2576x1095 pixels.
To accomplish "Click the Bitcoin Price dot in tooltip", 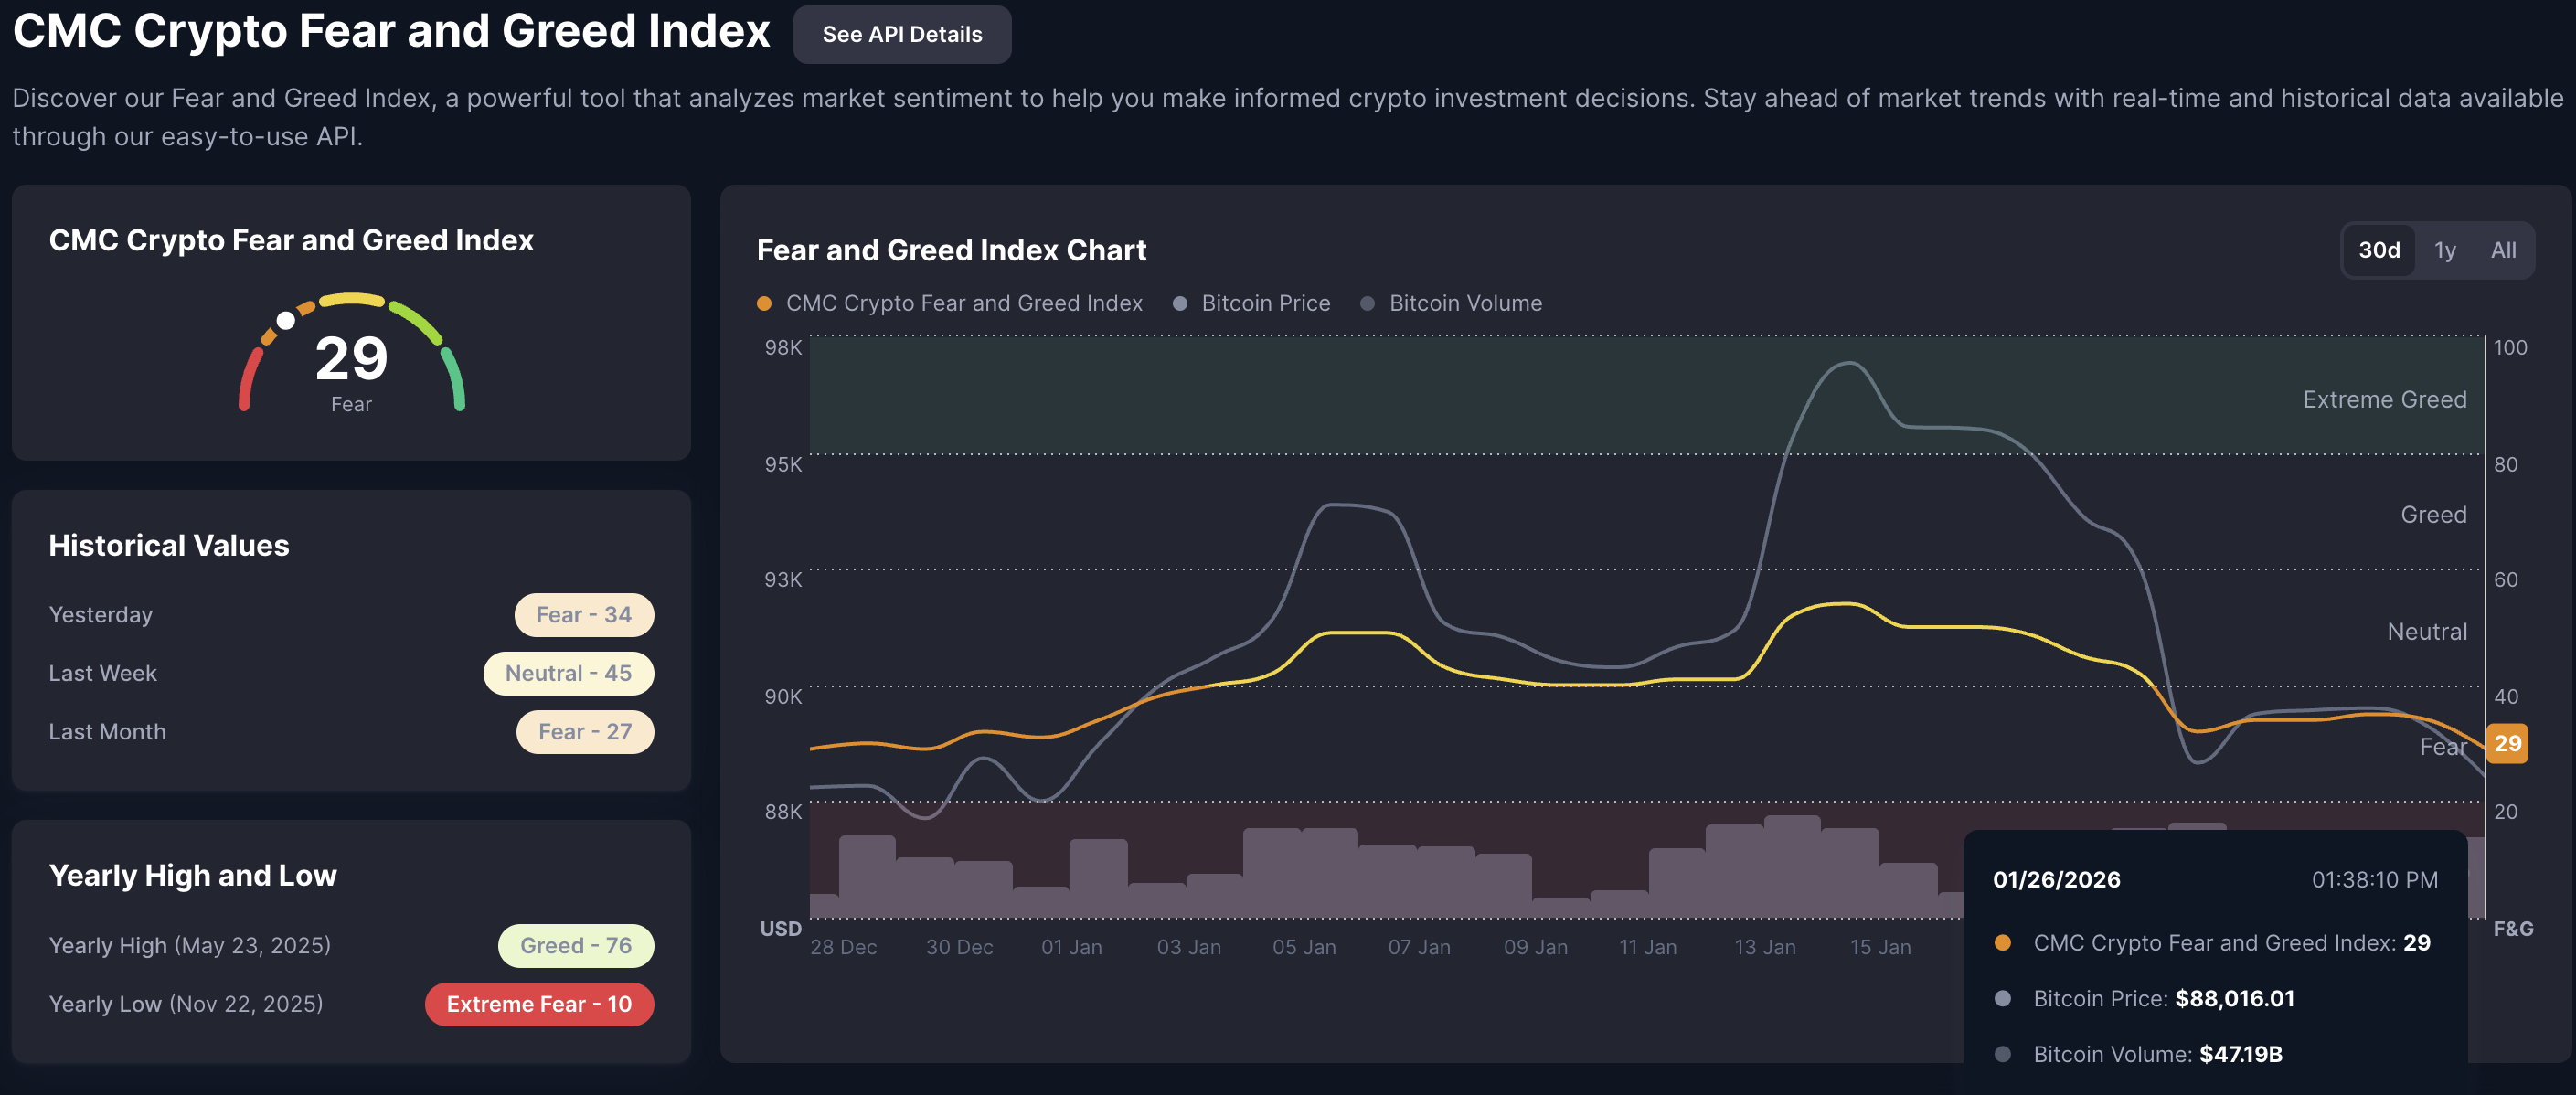I will (x=2002, y=998).
